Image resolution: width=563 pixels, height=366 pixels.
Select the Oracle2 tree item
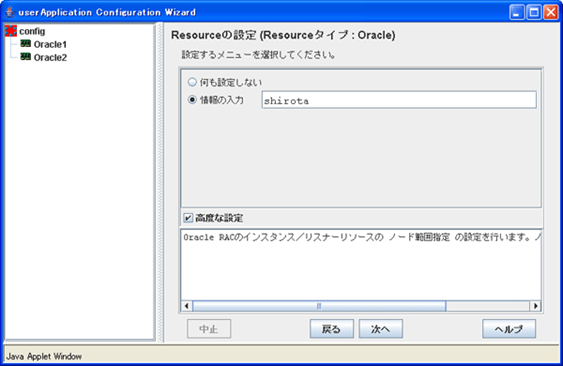(50, 57)
